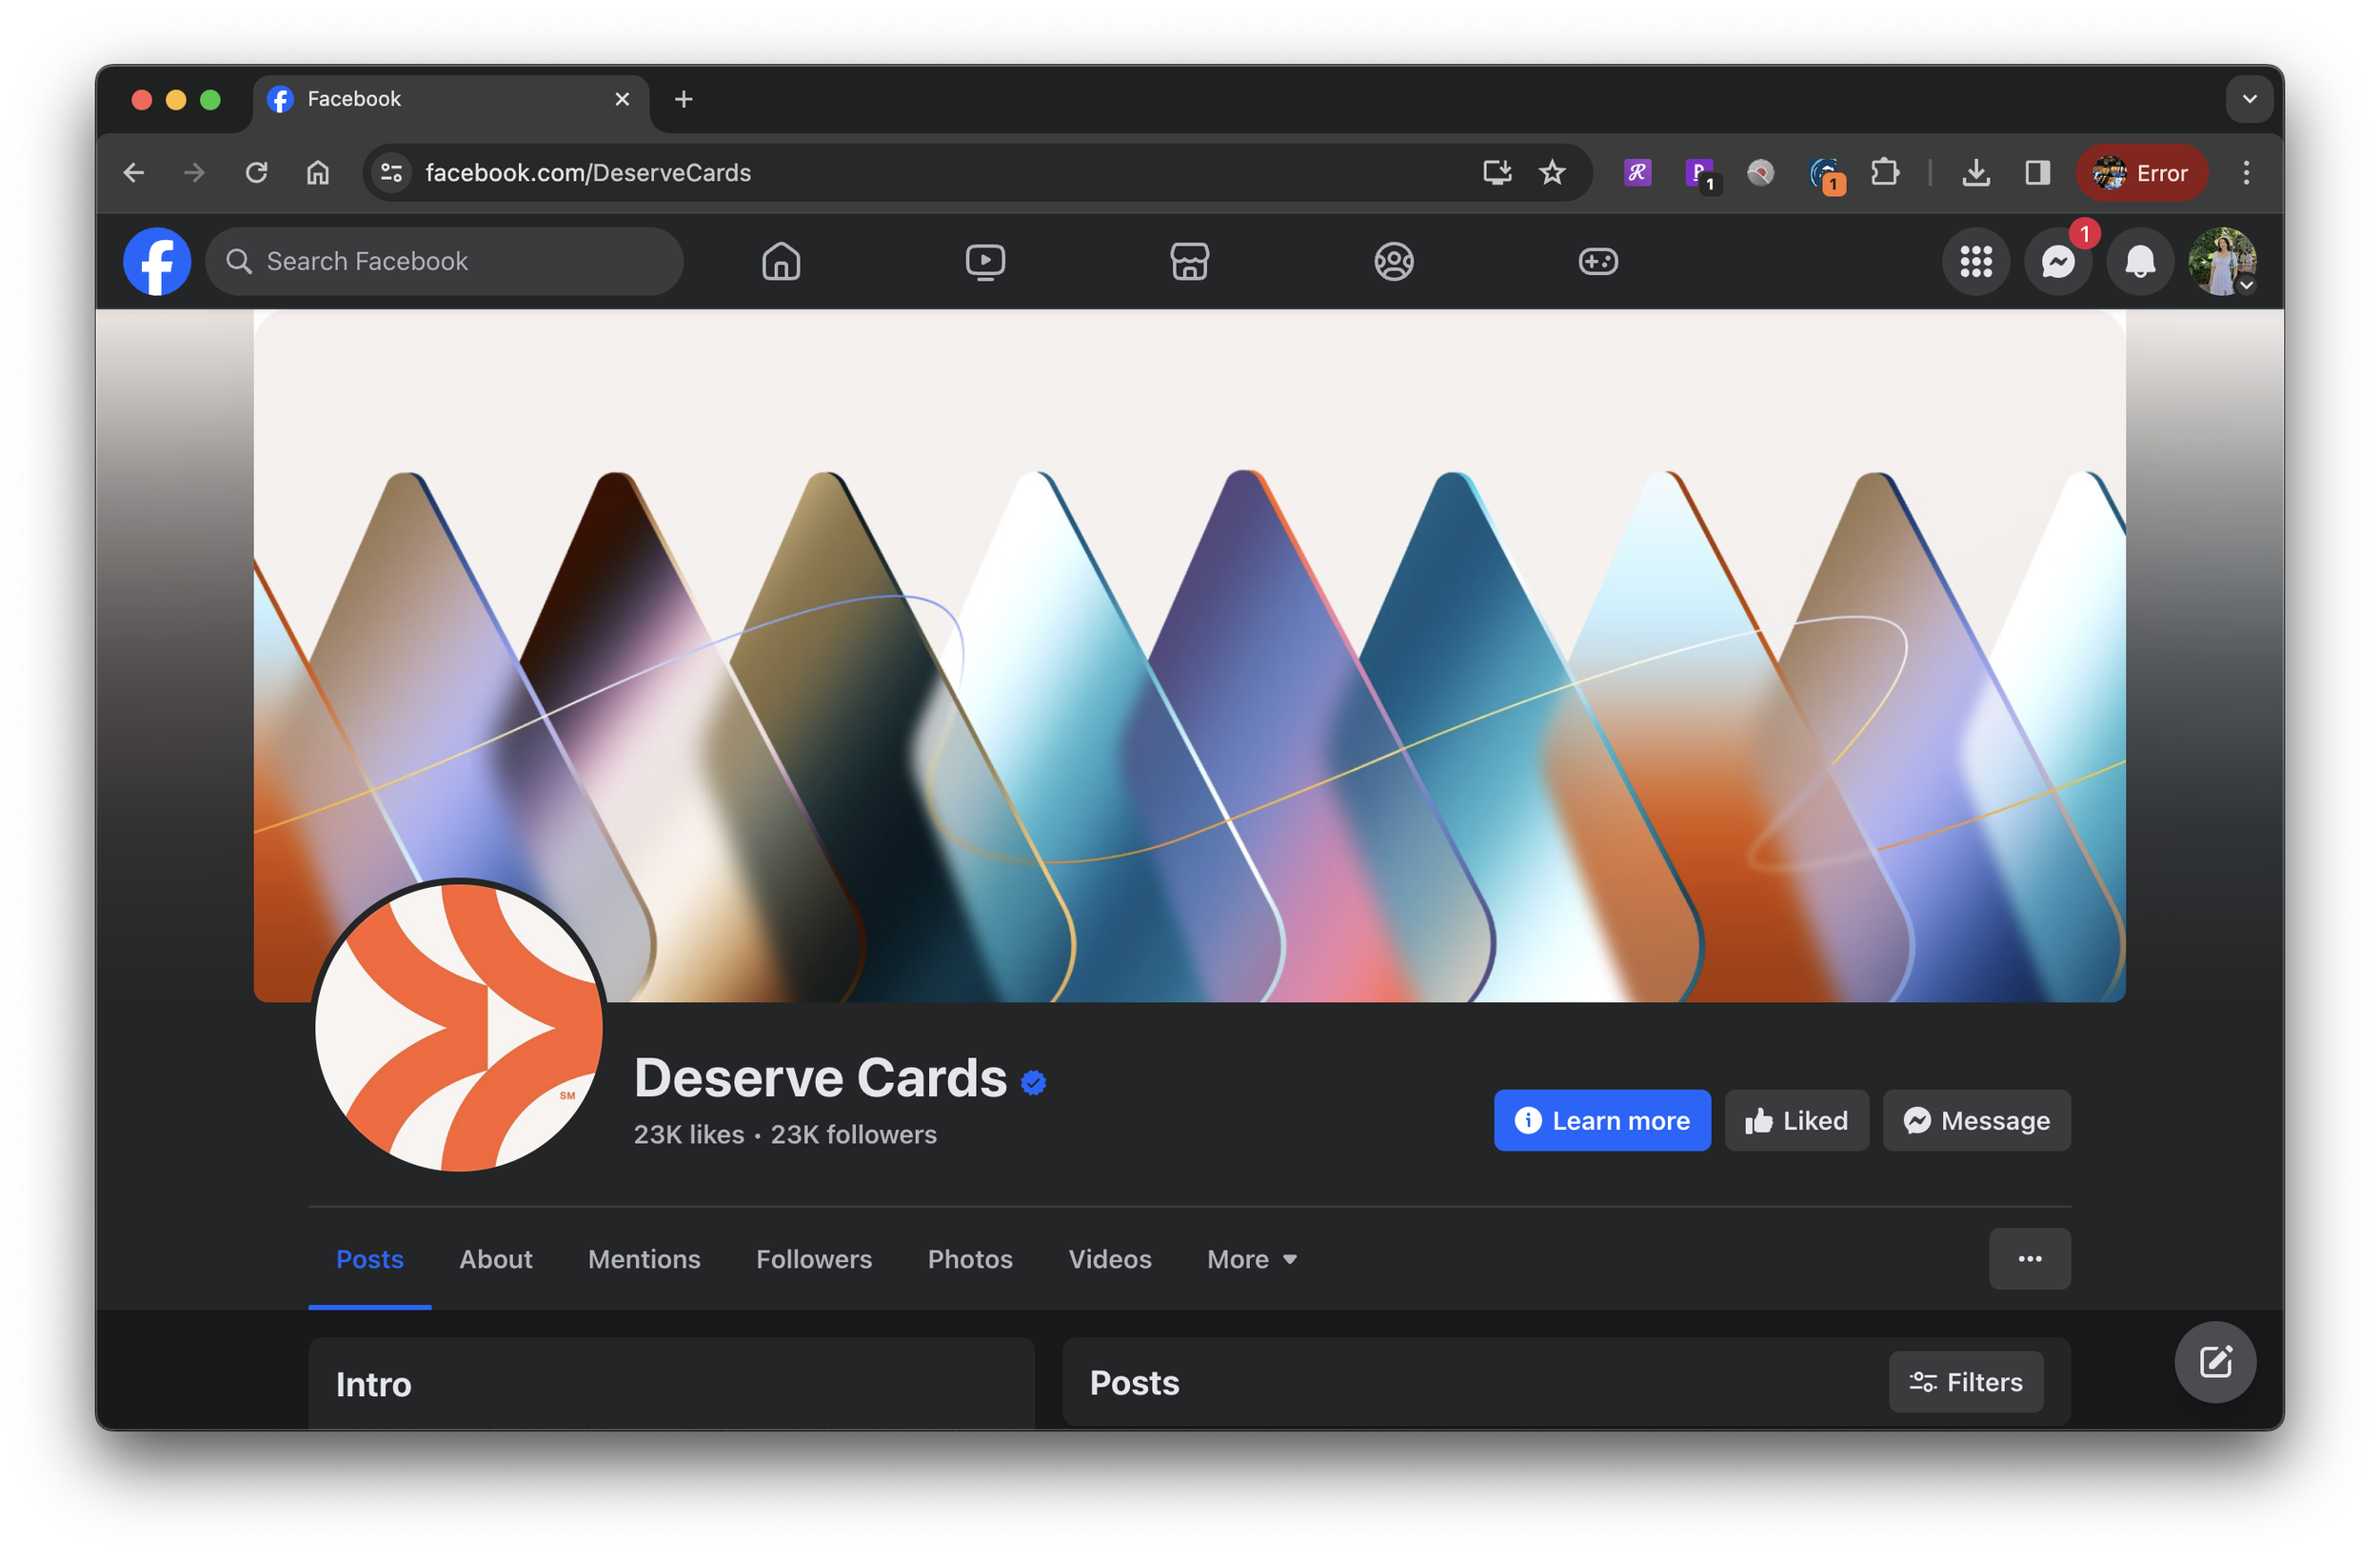Toggle the browser side panel
The height and width of the screenshot is (1557, 2380).
coord(2037,173)
